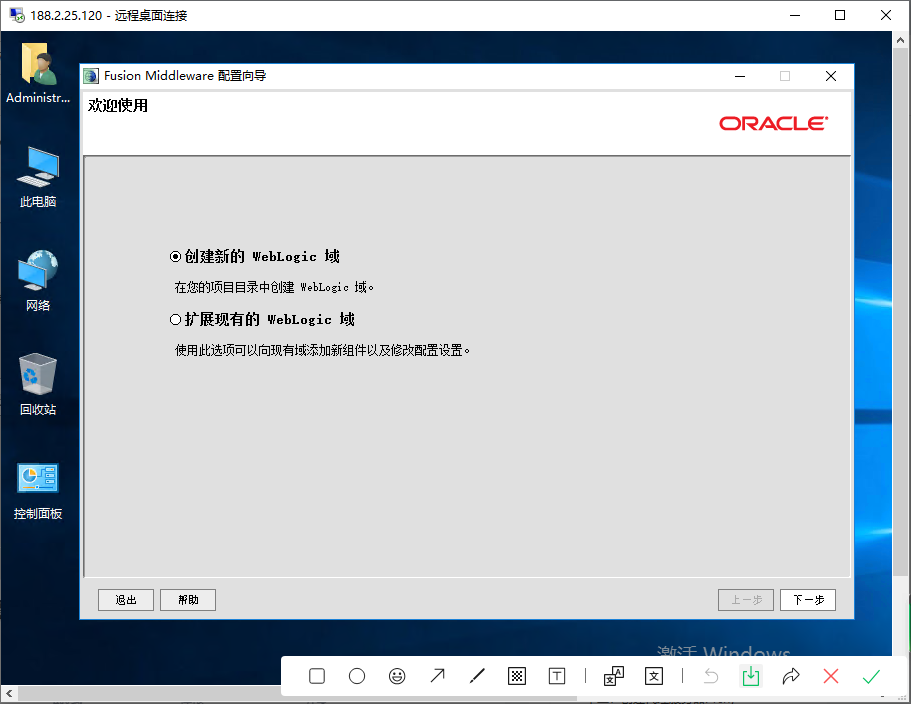911x704 pixels.
Task: Share the screenshot with forward arrow
Action: pyautogui.click(x=791, y=676)
